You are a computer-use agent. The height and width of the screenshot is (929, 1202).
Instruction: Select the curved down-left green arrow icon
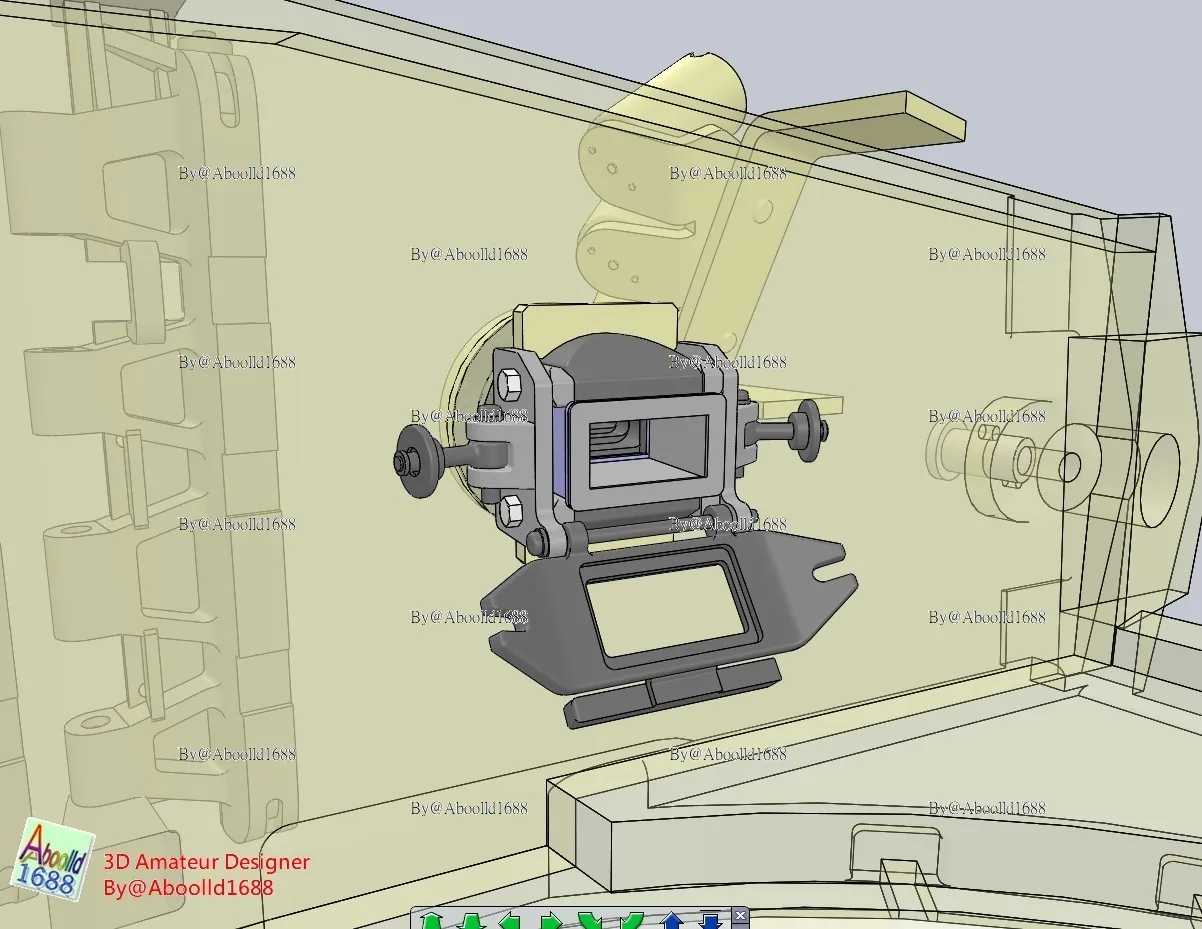pos(589,920)
